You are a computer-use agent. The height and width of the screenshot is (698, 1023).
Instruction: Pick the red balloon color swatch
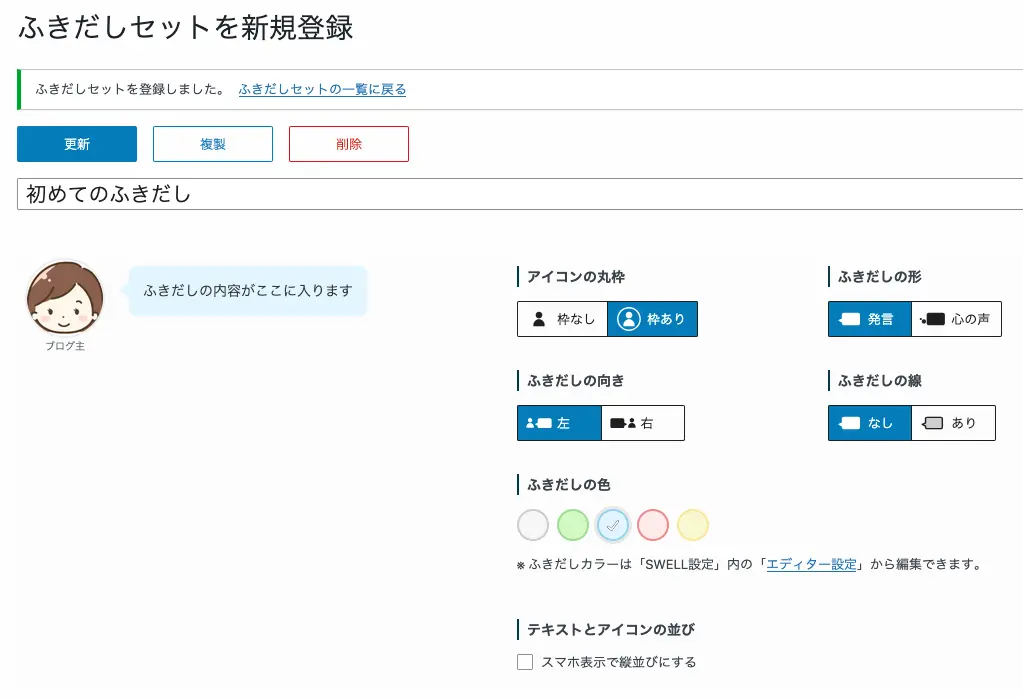pos(653,525)
